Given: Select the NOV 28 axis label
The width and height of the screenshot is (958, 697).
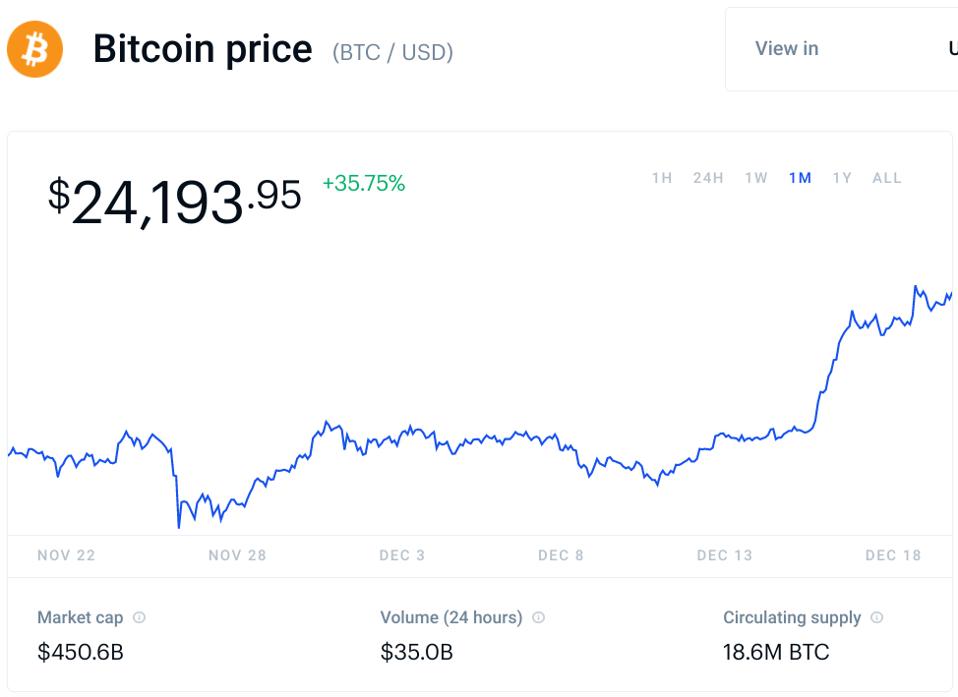Looking at the screenshot, I should pyautogui.click(x=237, y=555).
